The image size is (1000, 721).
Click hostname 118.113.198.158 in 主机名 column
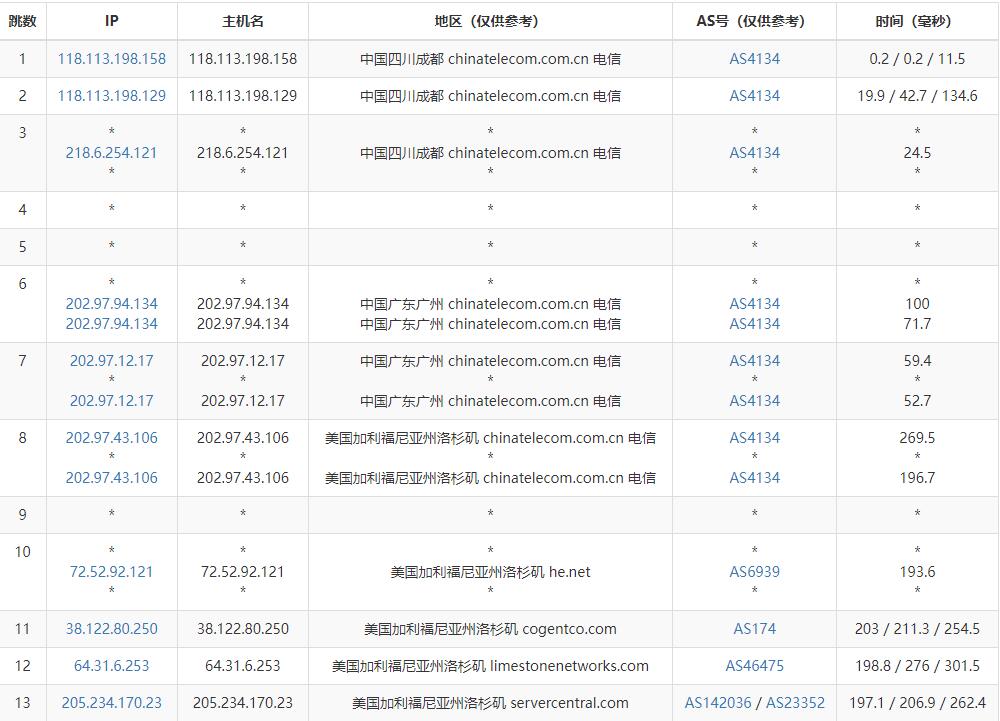pyautogui.click(x=243, y=59)
